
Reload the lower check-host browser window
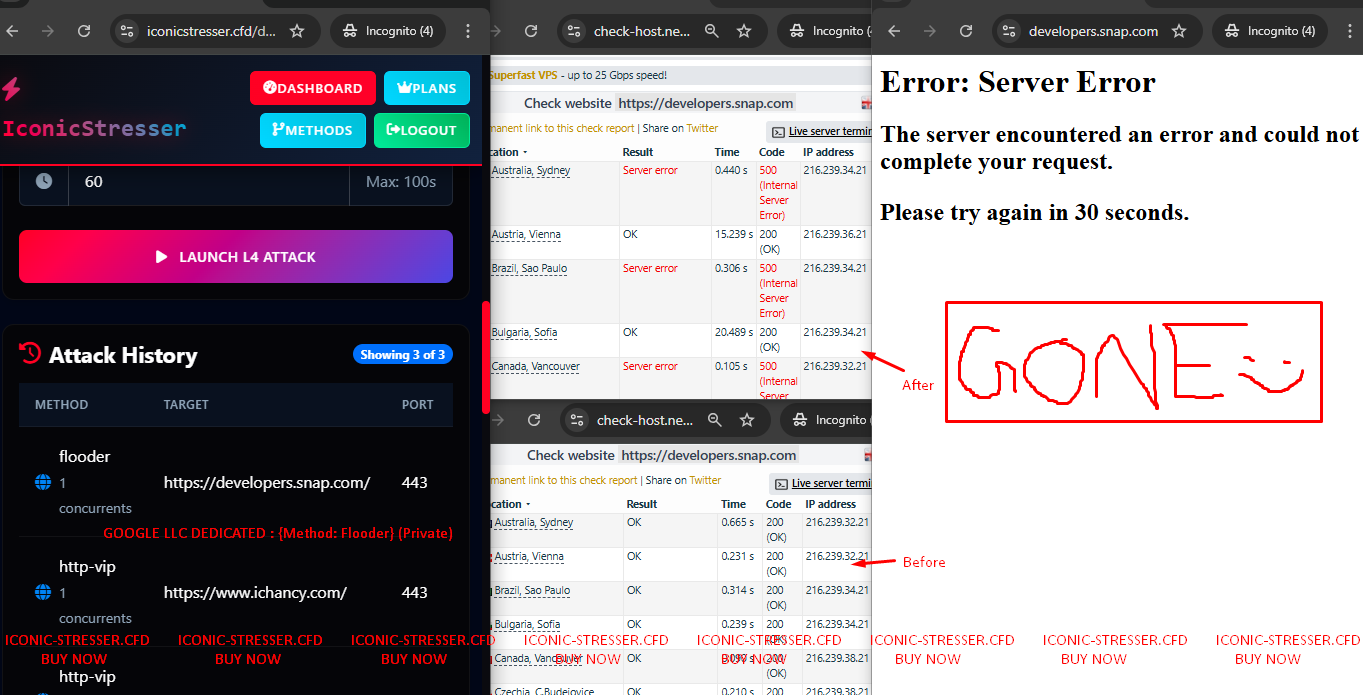(x=534, y=420)
